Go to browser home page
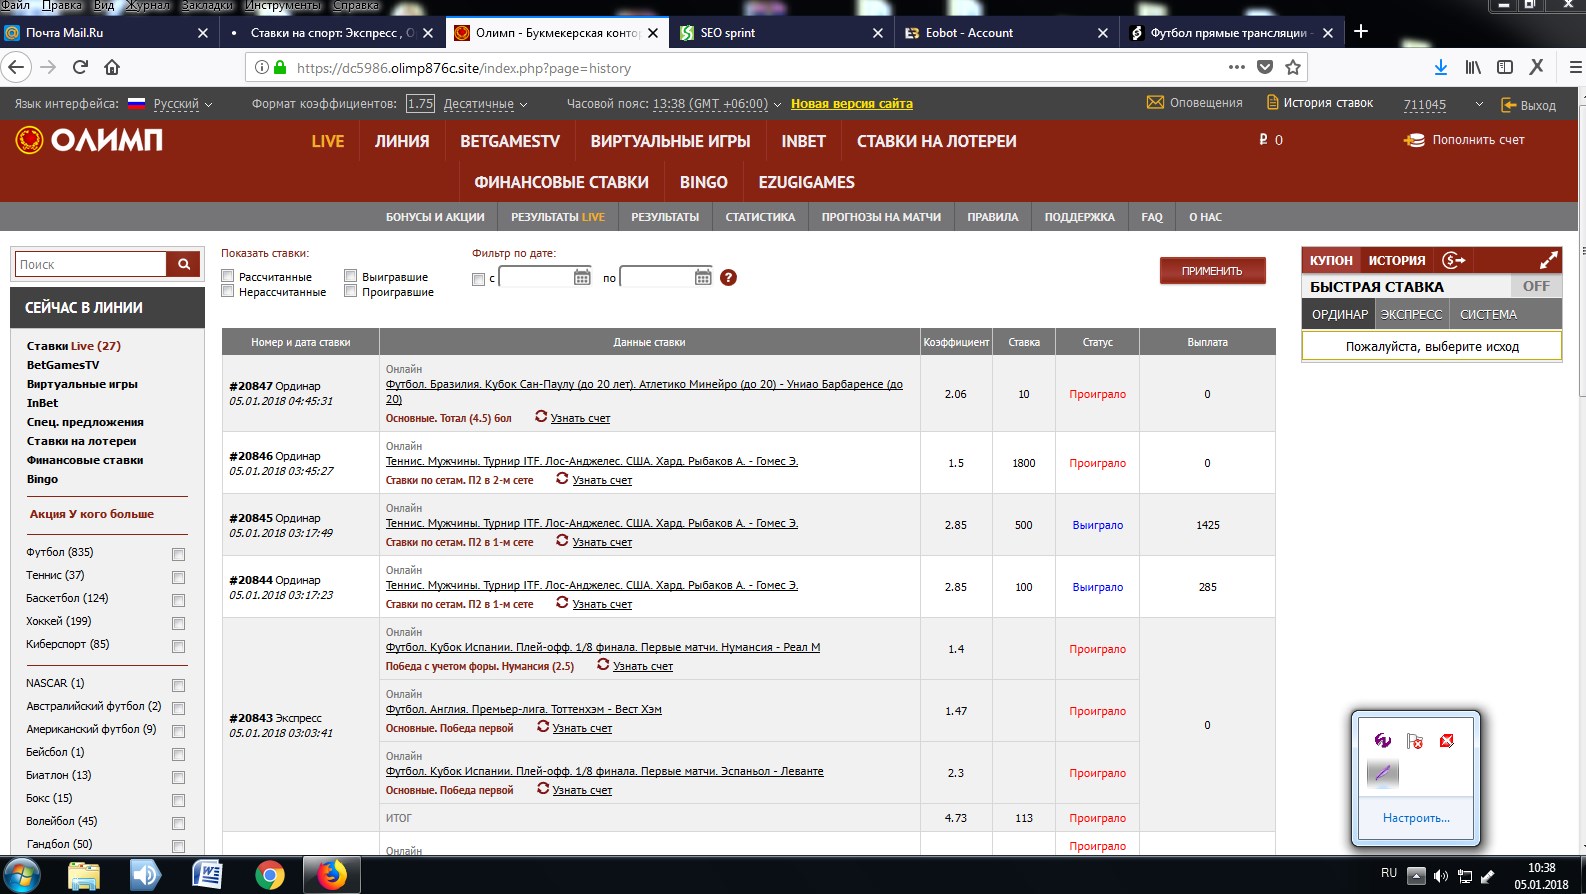Image resolution: width=1586 pixels, height=894 pixels. coord(112,67)
